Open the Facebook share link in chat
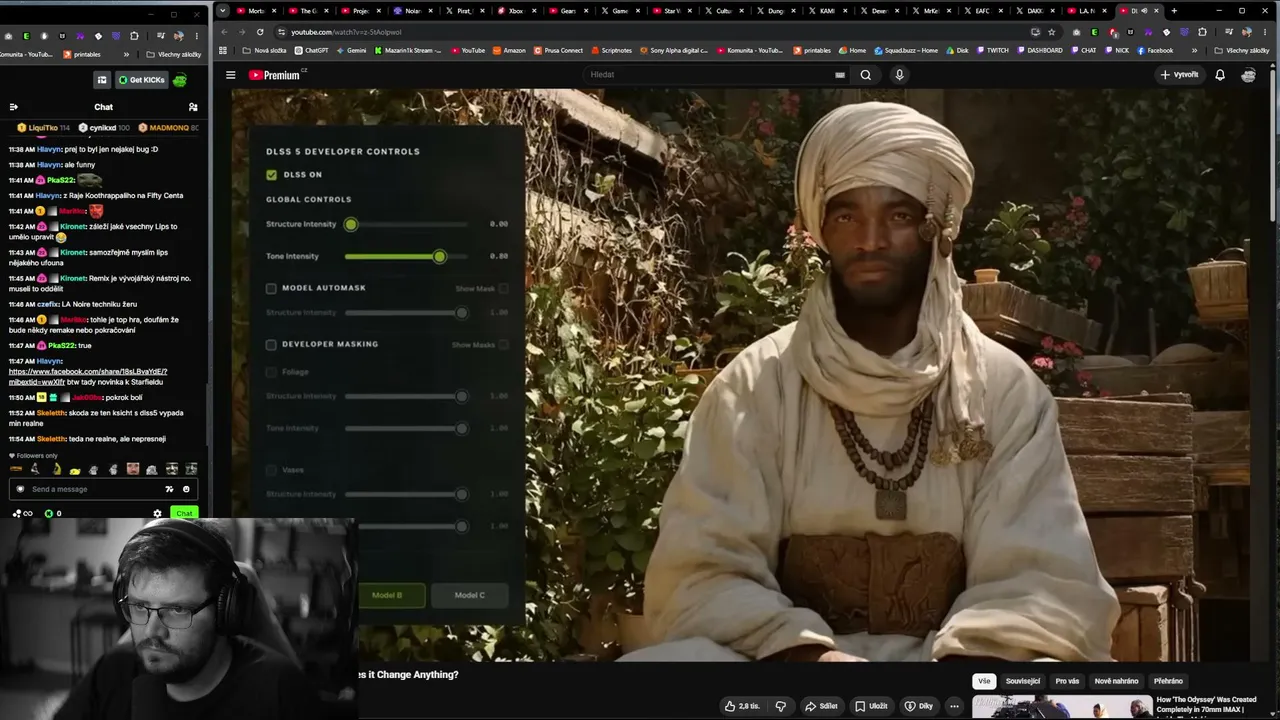 click(x=87, y=377)
